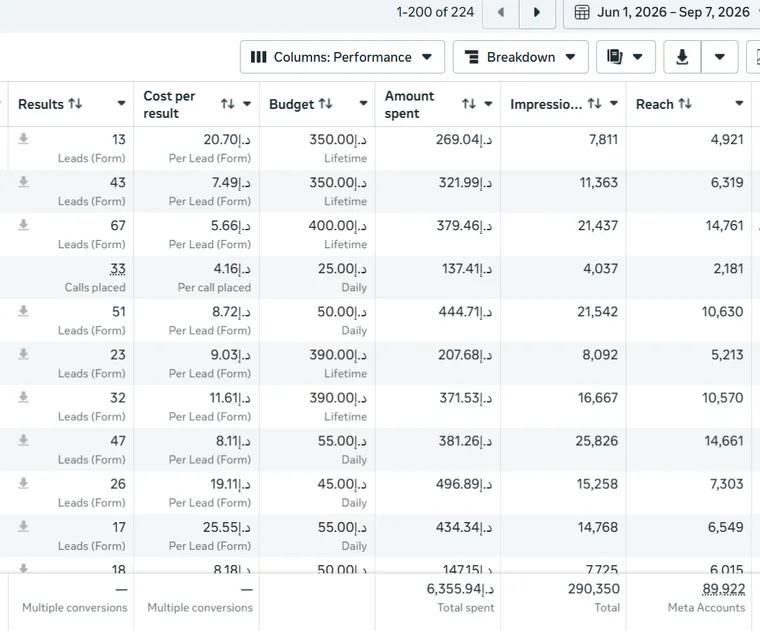Open Amount spent column menu
Image resolution: width=760 pixels, height=631 pixels.
[x=488, y=104]
